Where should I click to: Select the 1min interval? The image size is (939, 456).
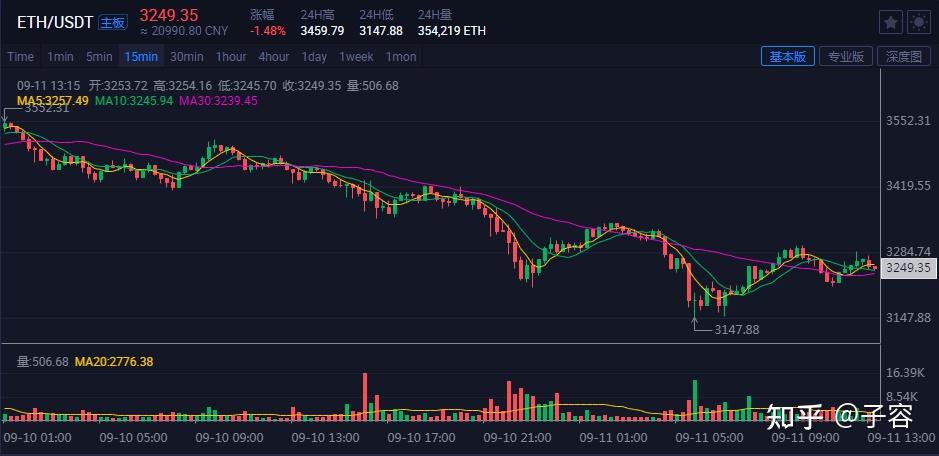[x=60, y=57]
